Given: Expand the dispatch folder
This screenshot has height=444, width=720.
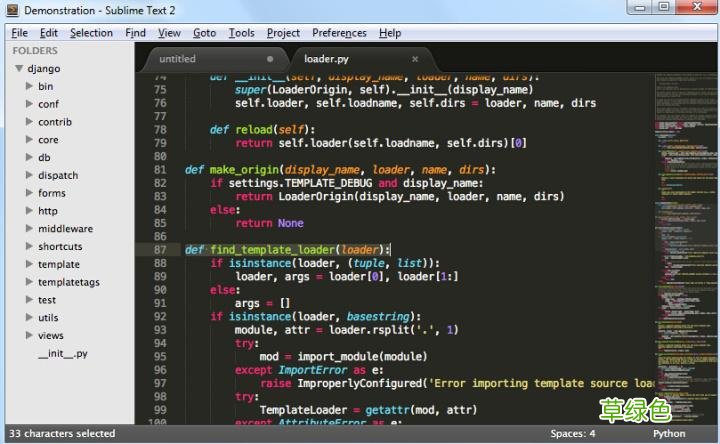Looking at the screenshot, I should pyautogui.click(x=29, y=175).
